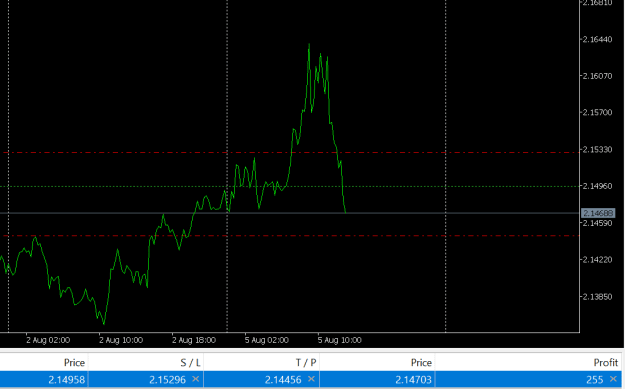Click the 2.16070 price scale label

(x=597, y=76)
